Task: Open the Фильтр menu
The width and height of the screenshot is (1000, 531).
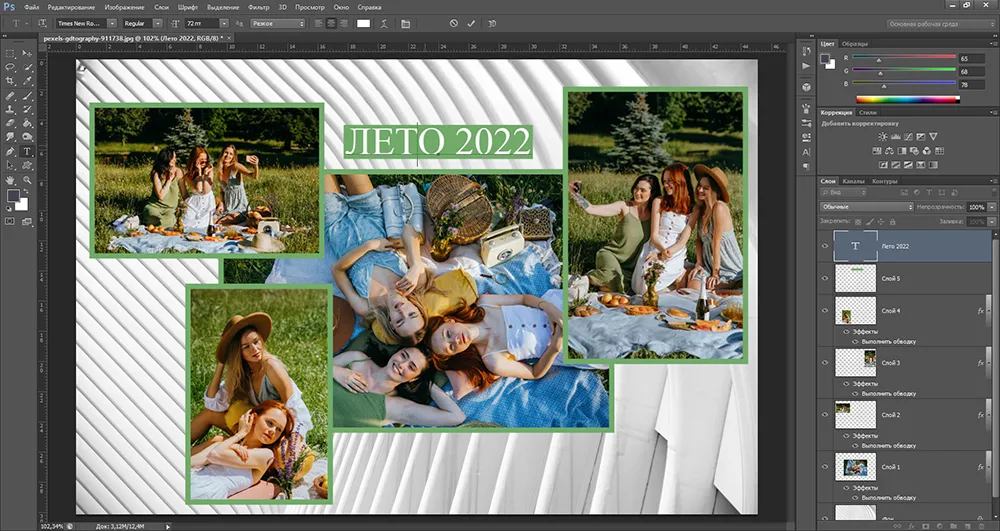Action: coord(258,7)
